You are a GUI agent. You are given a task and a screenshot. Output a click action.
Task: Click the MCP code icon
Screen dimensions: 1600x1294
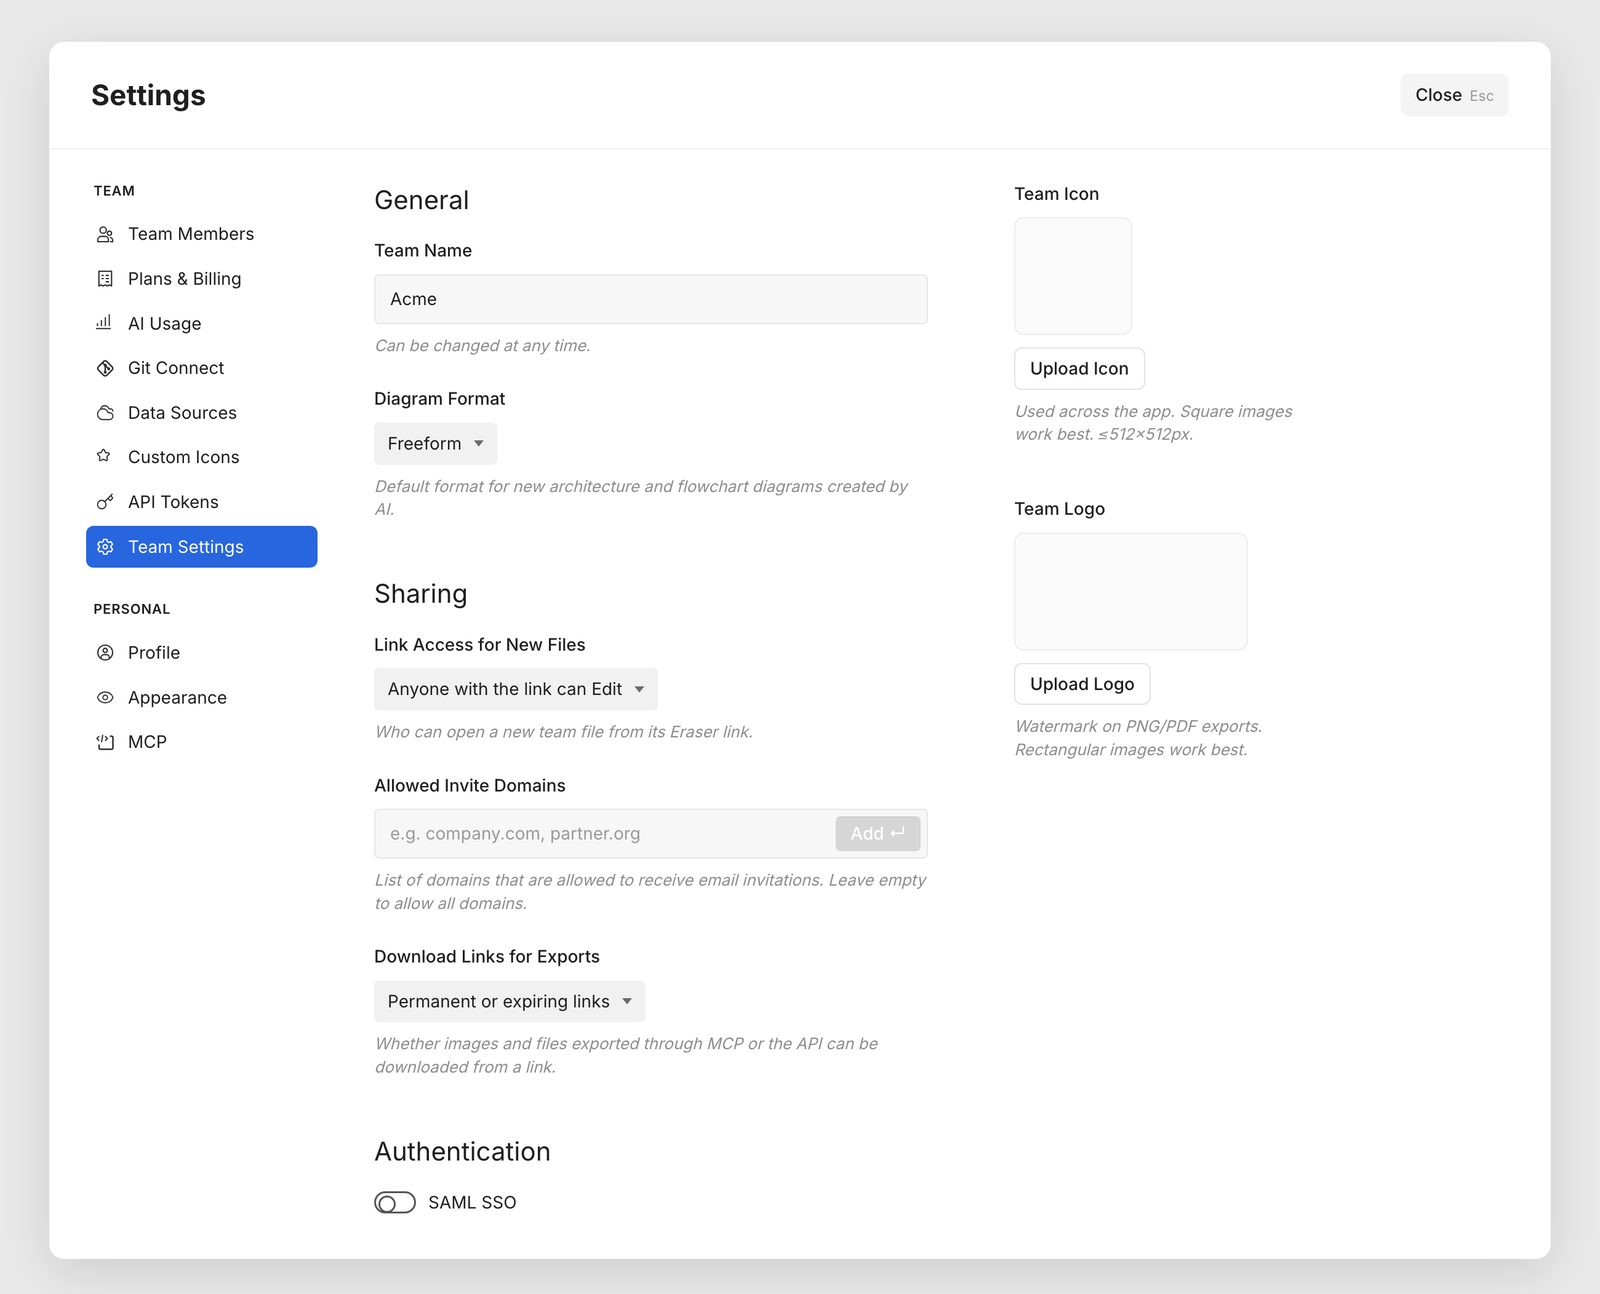click(x=105, y=742)
